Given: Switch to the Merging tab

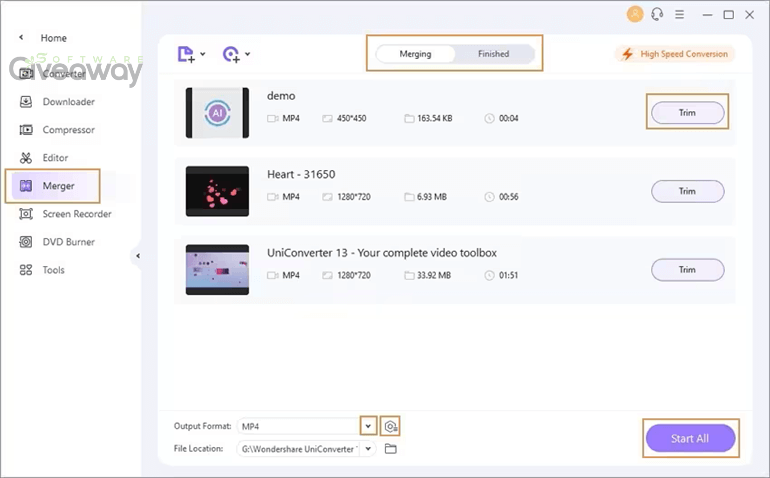Looking at the screenshot, I should pos(415,54).
